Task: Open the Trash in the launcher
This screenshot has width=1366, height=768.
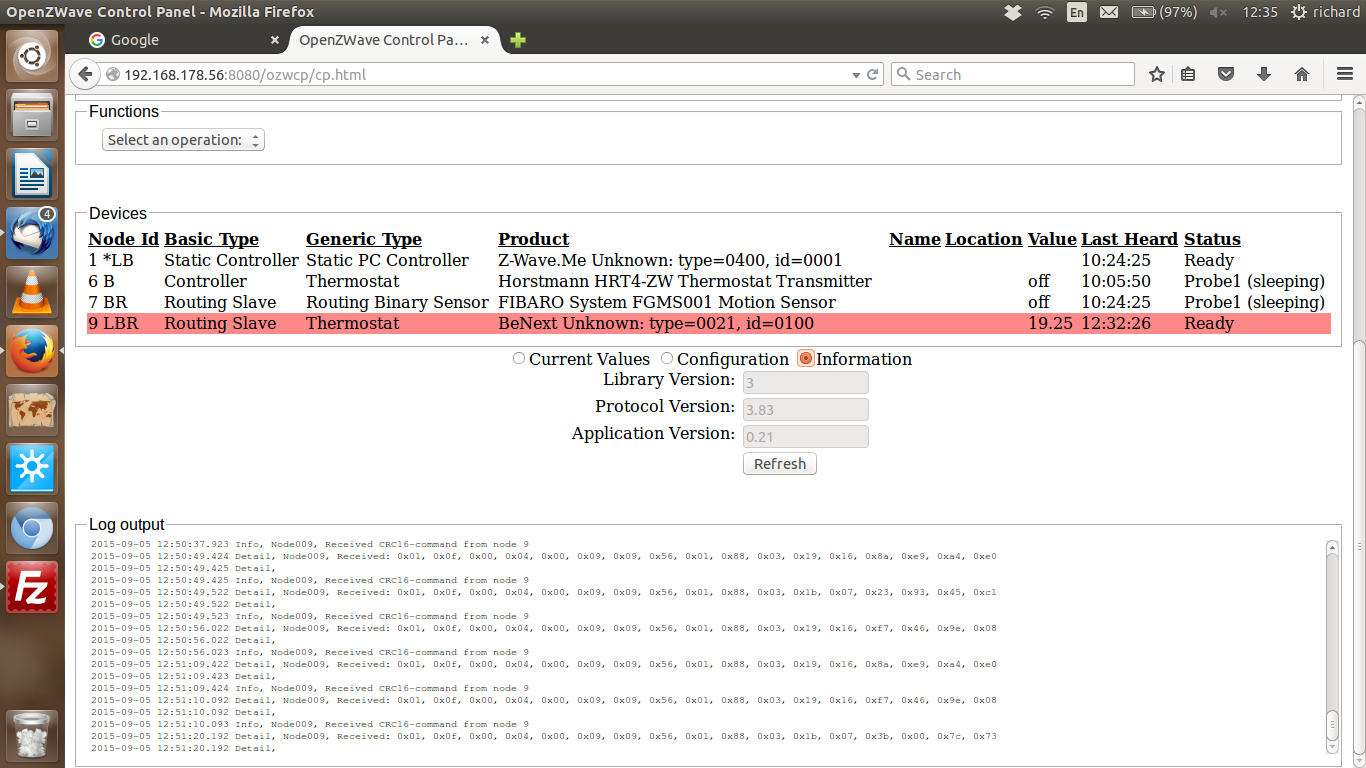Action: pyautogui.click(x=32, y=735)
